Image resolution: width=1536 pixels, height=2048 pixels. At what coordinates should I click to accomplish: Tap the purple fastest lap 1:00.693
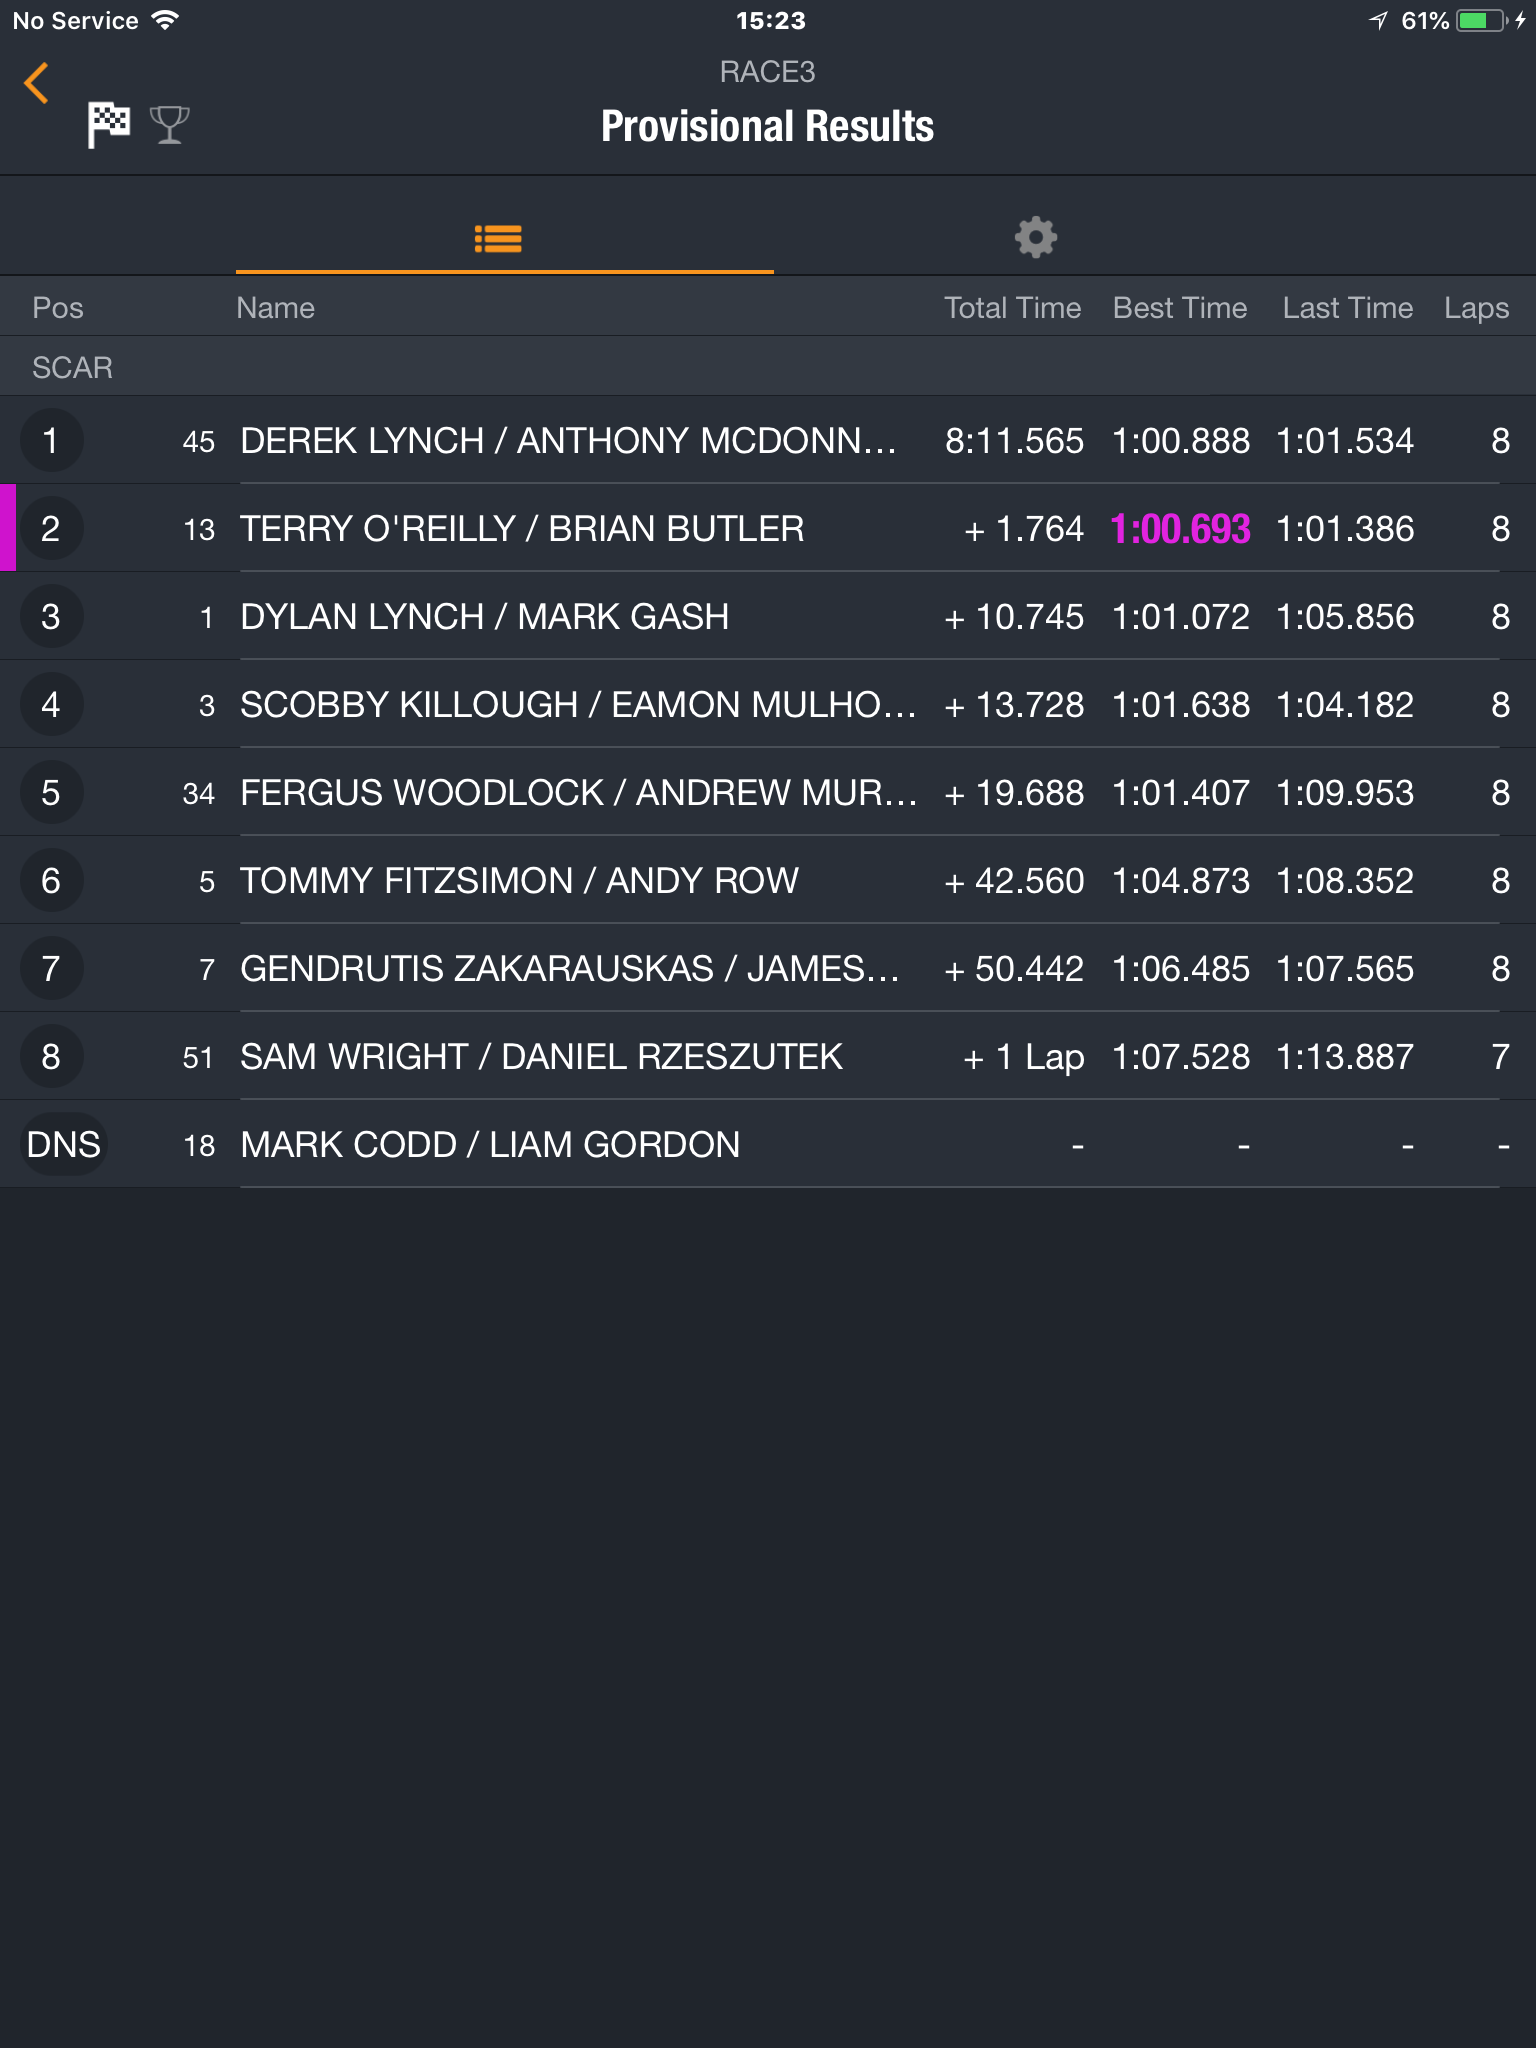(1180, 529)
